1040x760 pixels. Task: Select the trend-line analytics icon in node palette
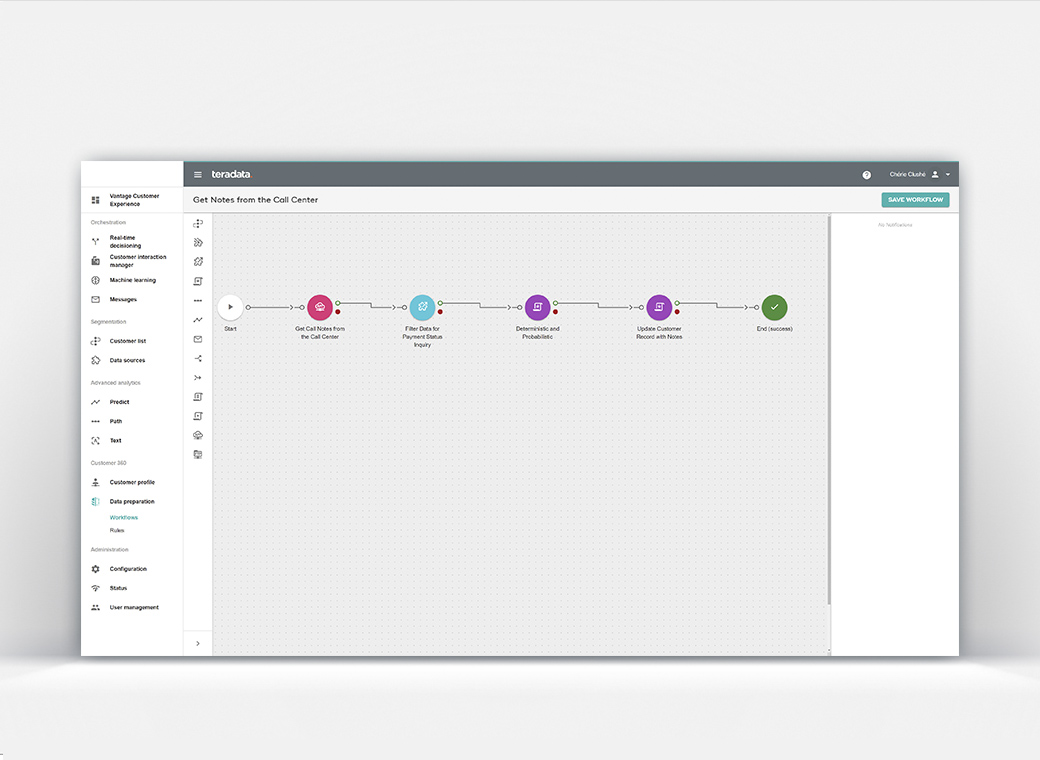tap(197, 319)
